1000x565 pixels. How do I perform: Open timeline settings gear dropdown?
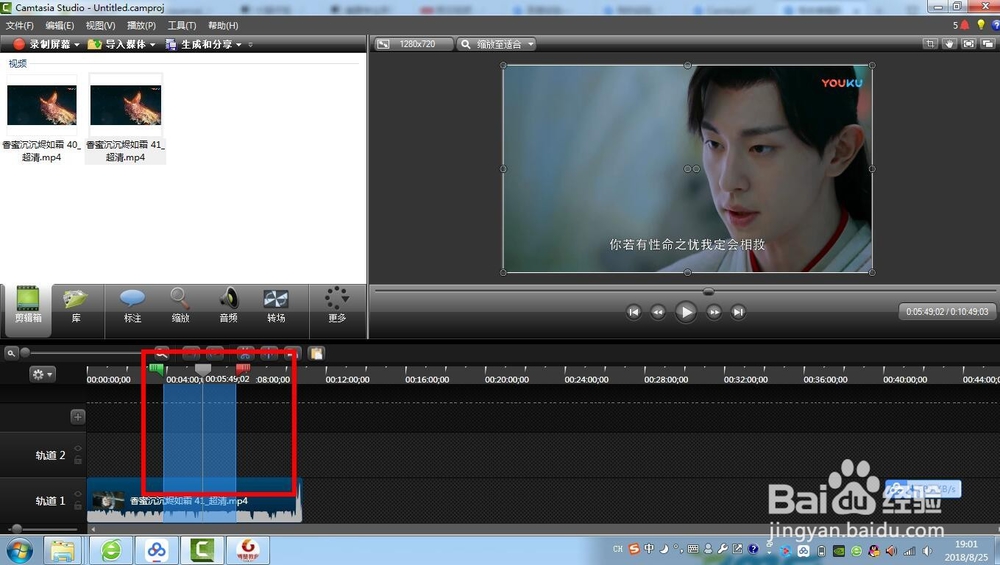(x=42, y=374)
